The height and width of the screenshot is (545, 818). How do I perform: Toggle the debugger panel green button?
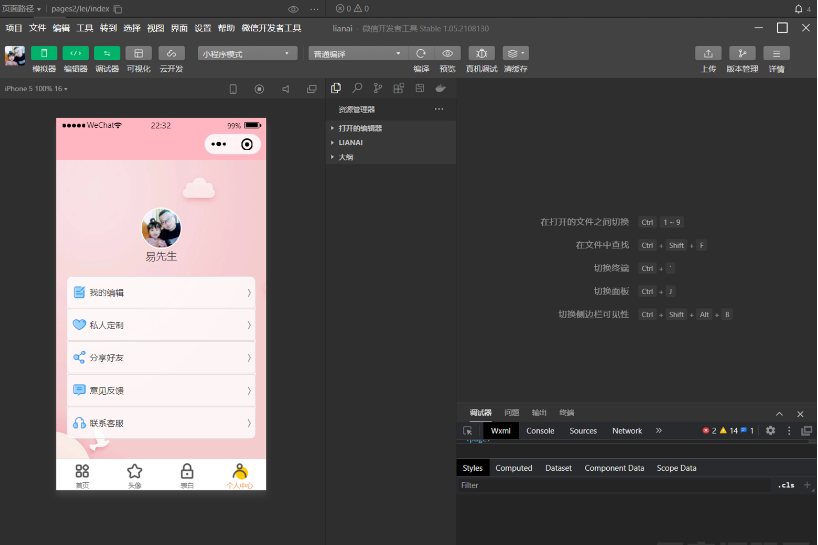point(107,53)
